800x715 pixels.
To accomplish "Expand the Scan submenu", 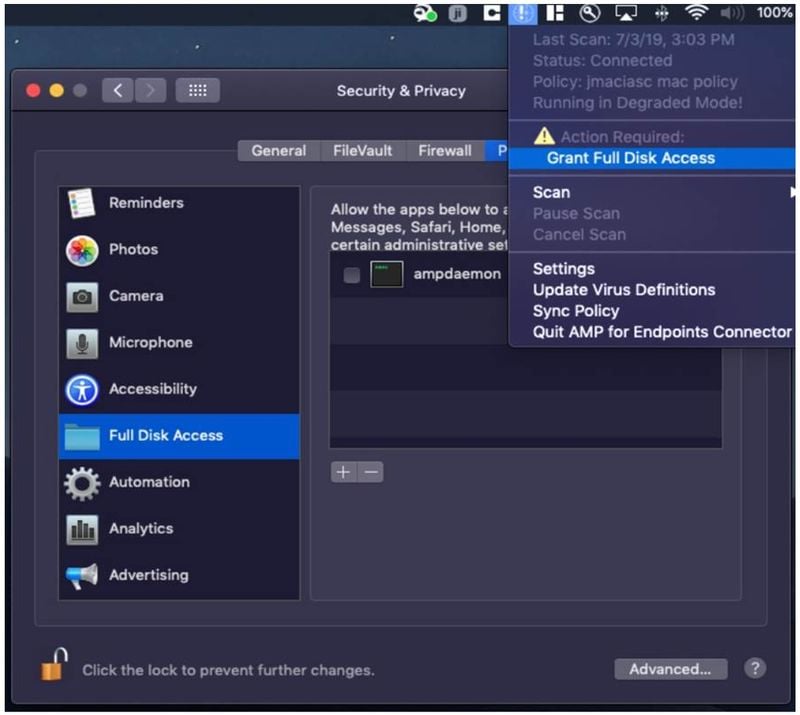I will (x=652, y=192).
